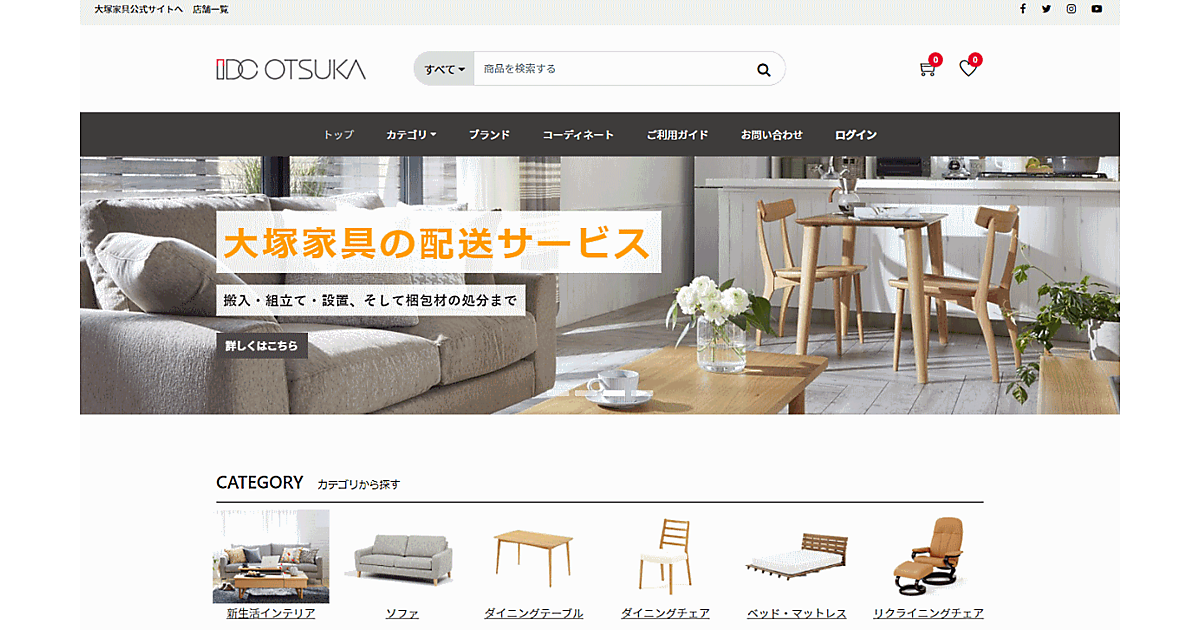1200x630 pixels.
Task: Click the ログイン menu item
Action: pos(856,135)
